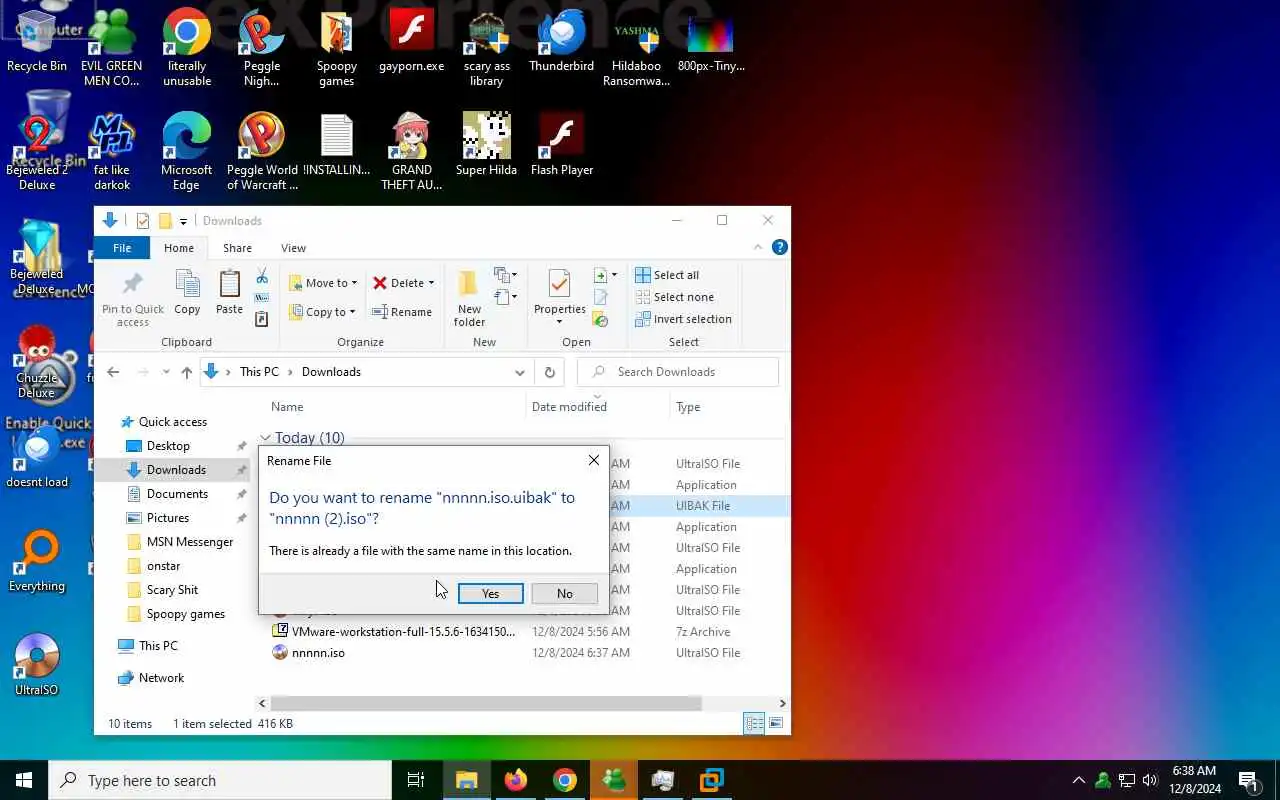Image resolution: width=1280 pixels, height=800 pixels.
Task: Click Select all in ribbon
Action: [x=667, y=275]
